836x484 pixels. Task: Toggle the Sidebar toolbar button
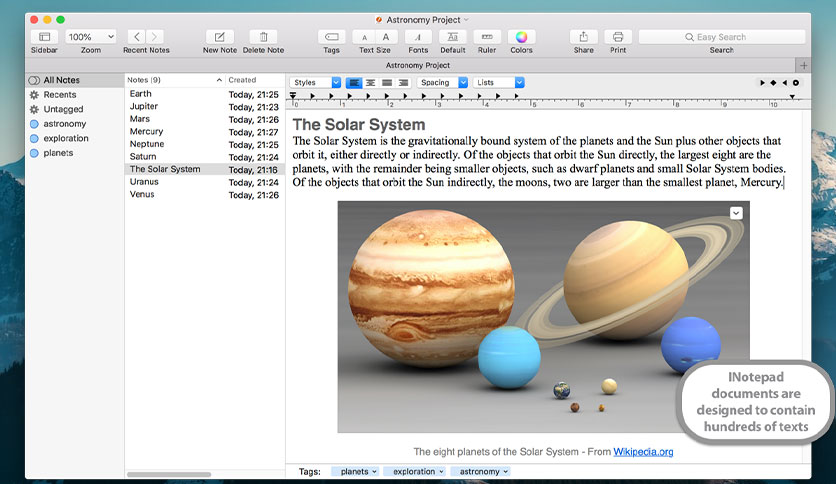[44, 37]
